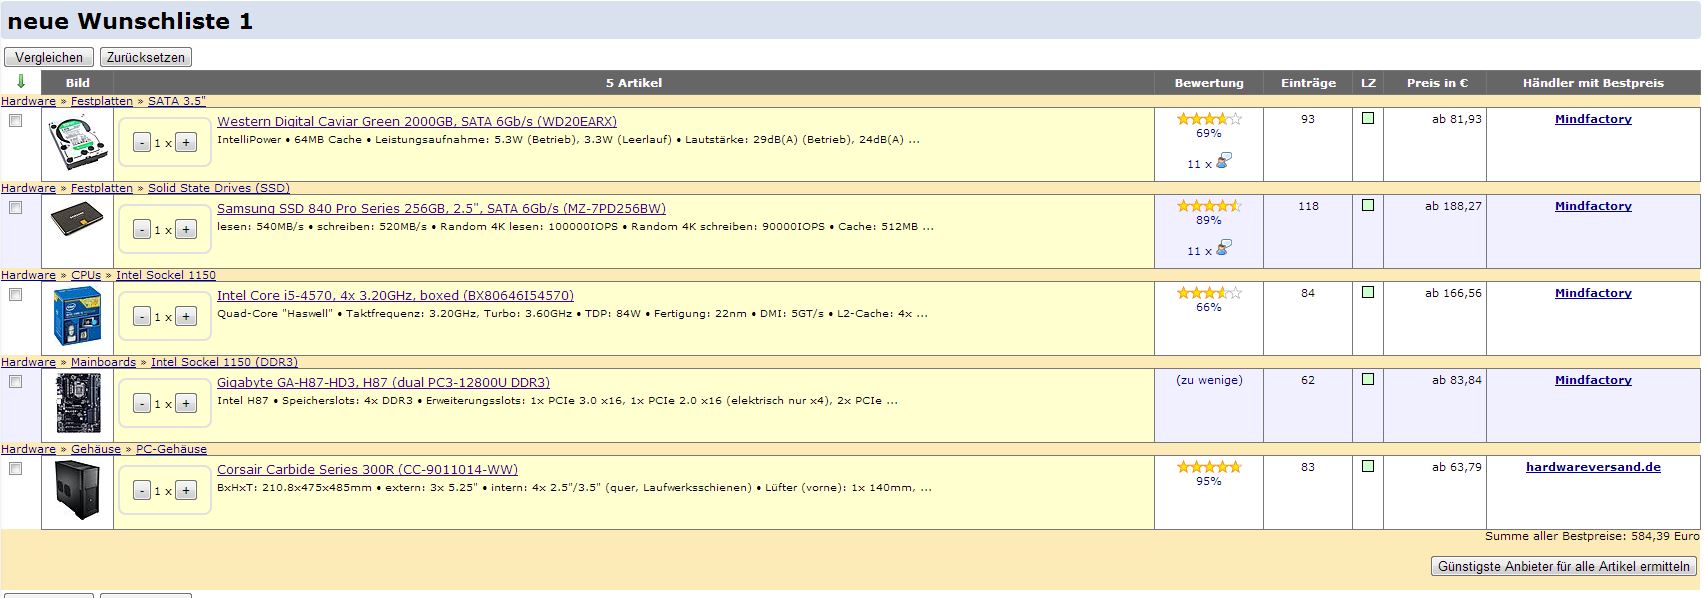
Task: Open Mindfactory link for Gigabyte mainboard
Action: pyautogui.click(x=1593, y=380)
